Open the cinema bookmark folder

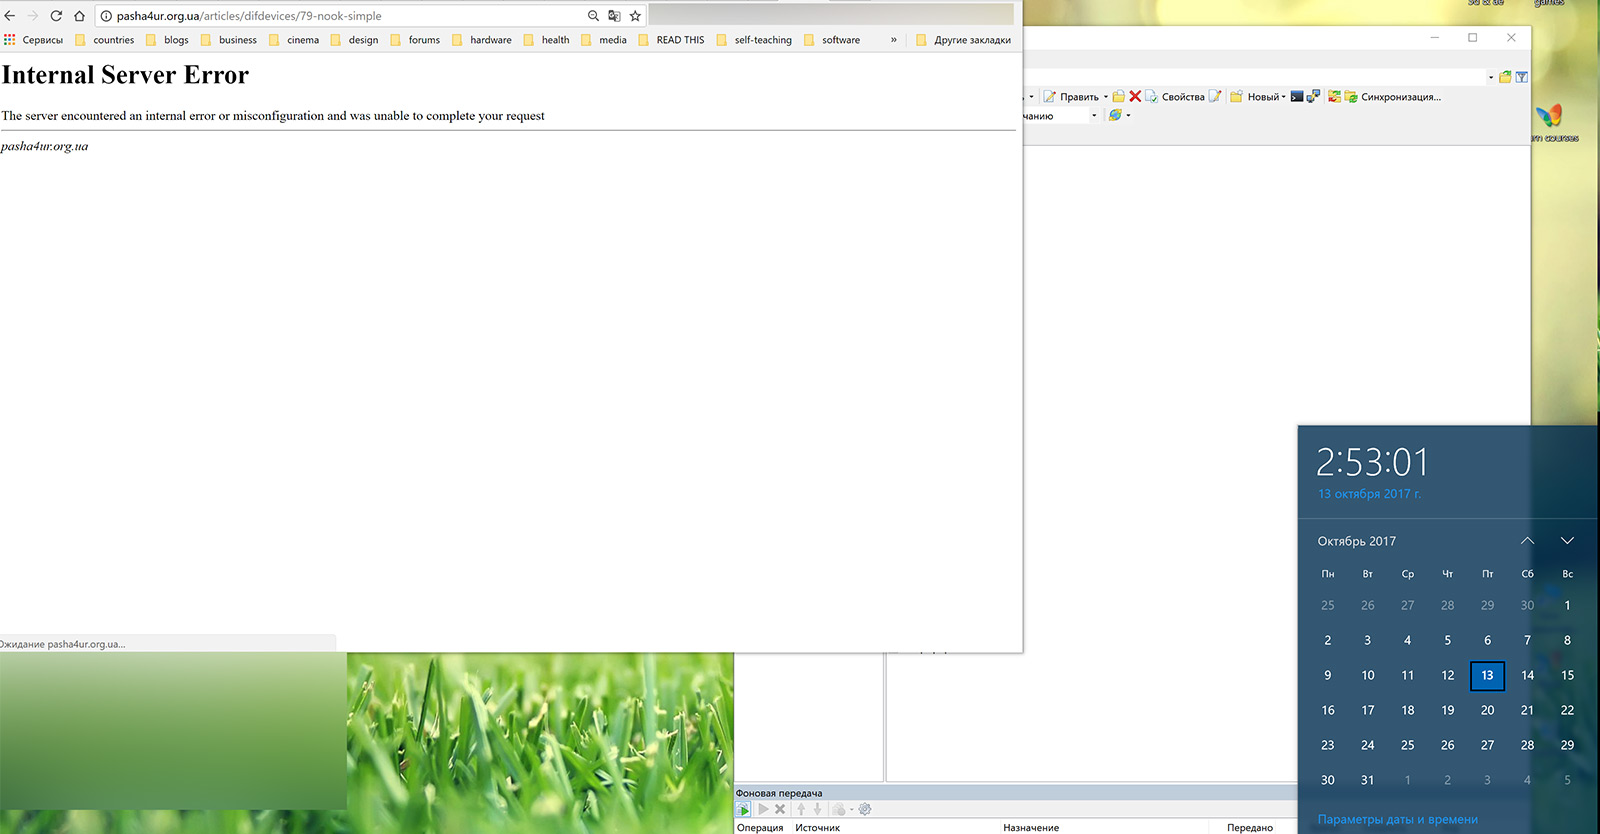pos(295,40)
